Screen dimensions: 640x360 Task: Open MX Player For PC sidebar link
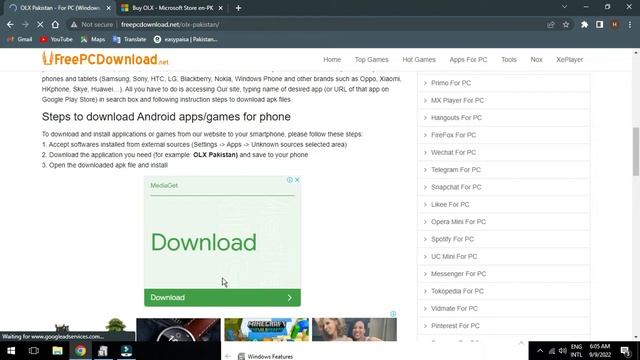tap(457, 100)
